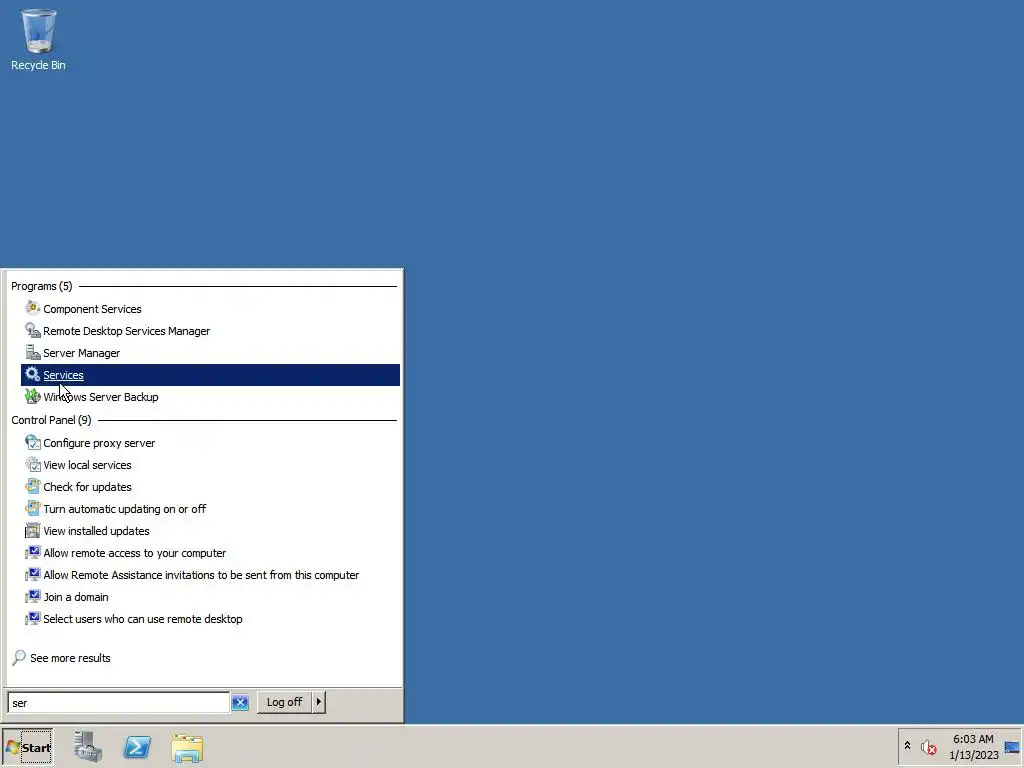Click the Check for updates icon

click(x=33, y=487)
